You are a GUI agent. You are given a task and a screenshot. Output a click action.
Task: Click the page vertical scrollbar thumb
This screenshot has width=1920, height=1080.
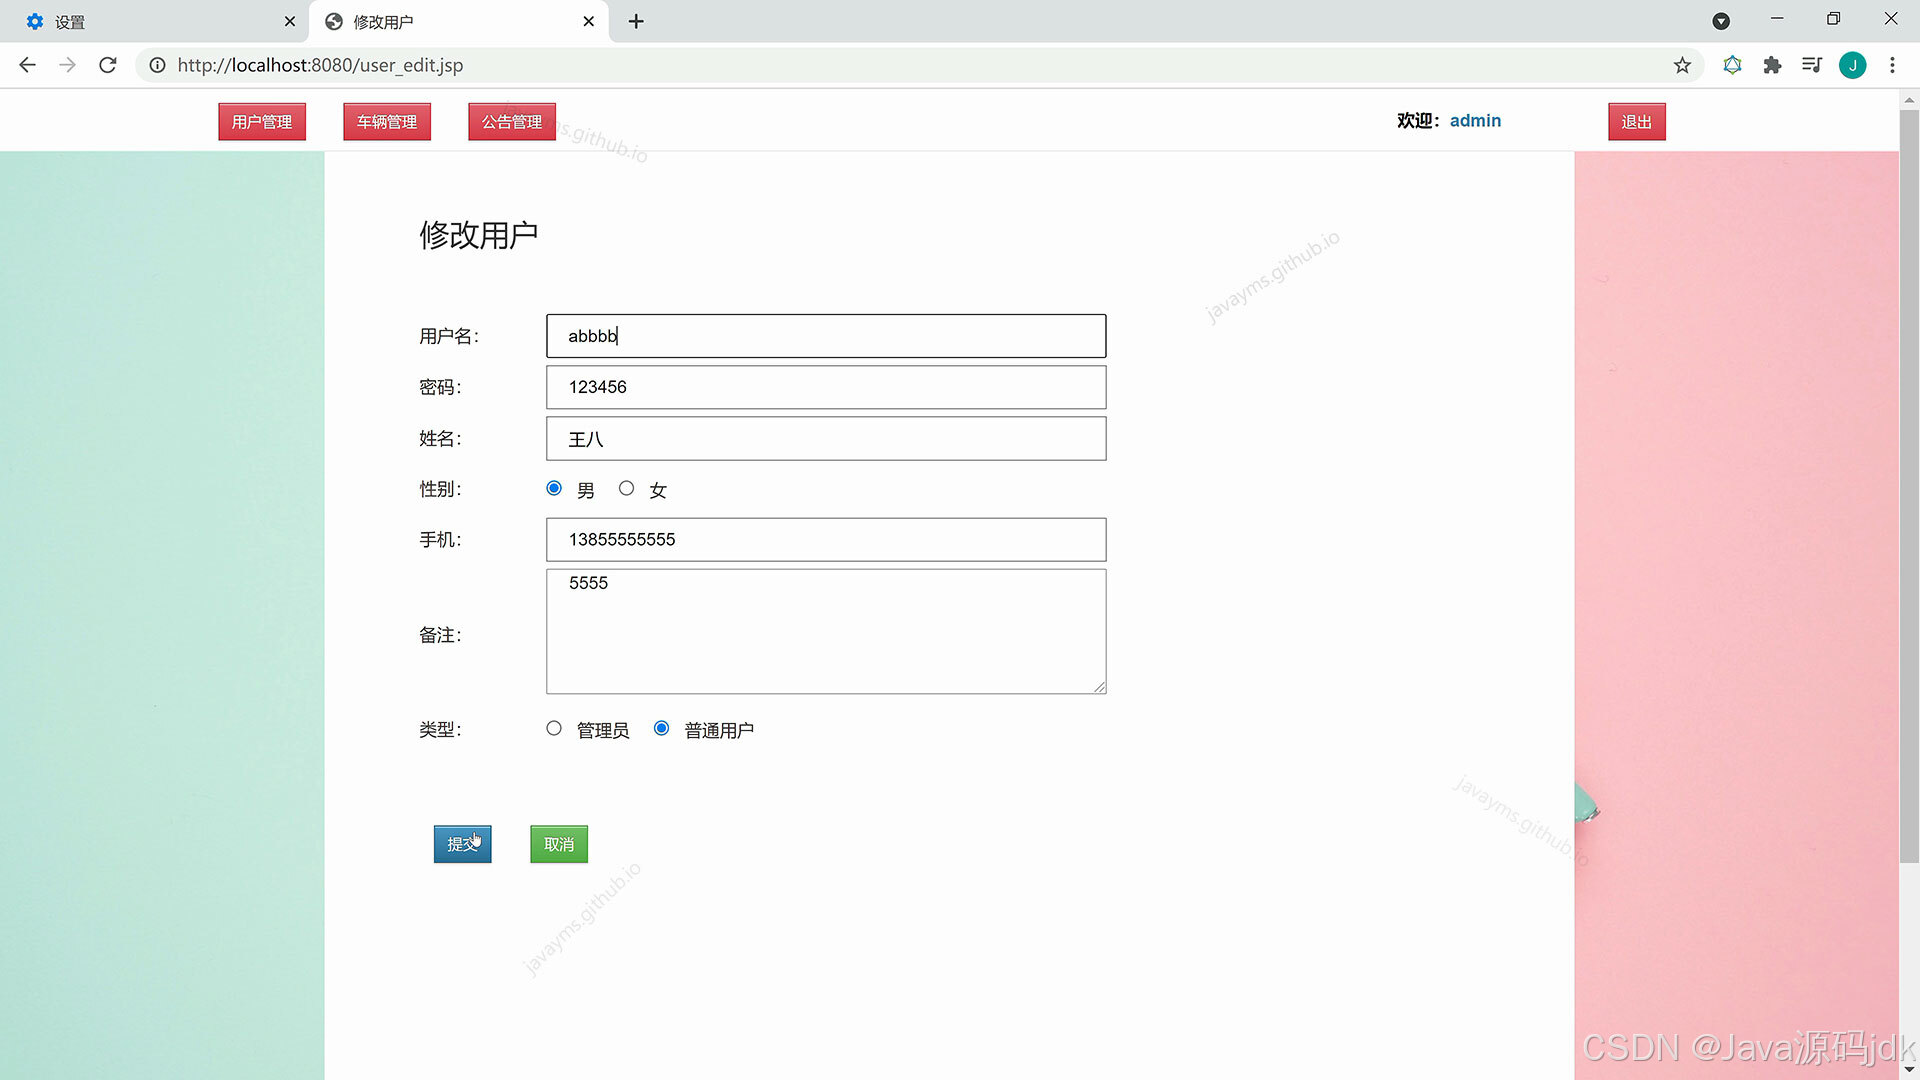pos(1909,486)
